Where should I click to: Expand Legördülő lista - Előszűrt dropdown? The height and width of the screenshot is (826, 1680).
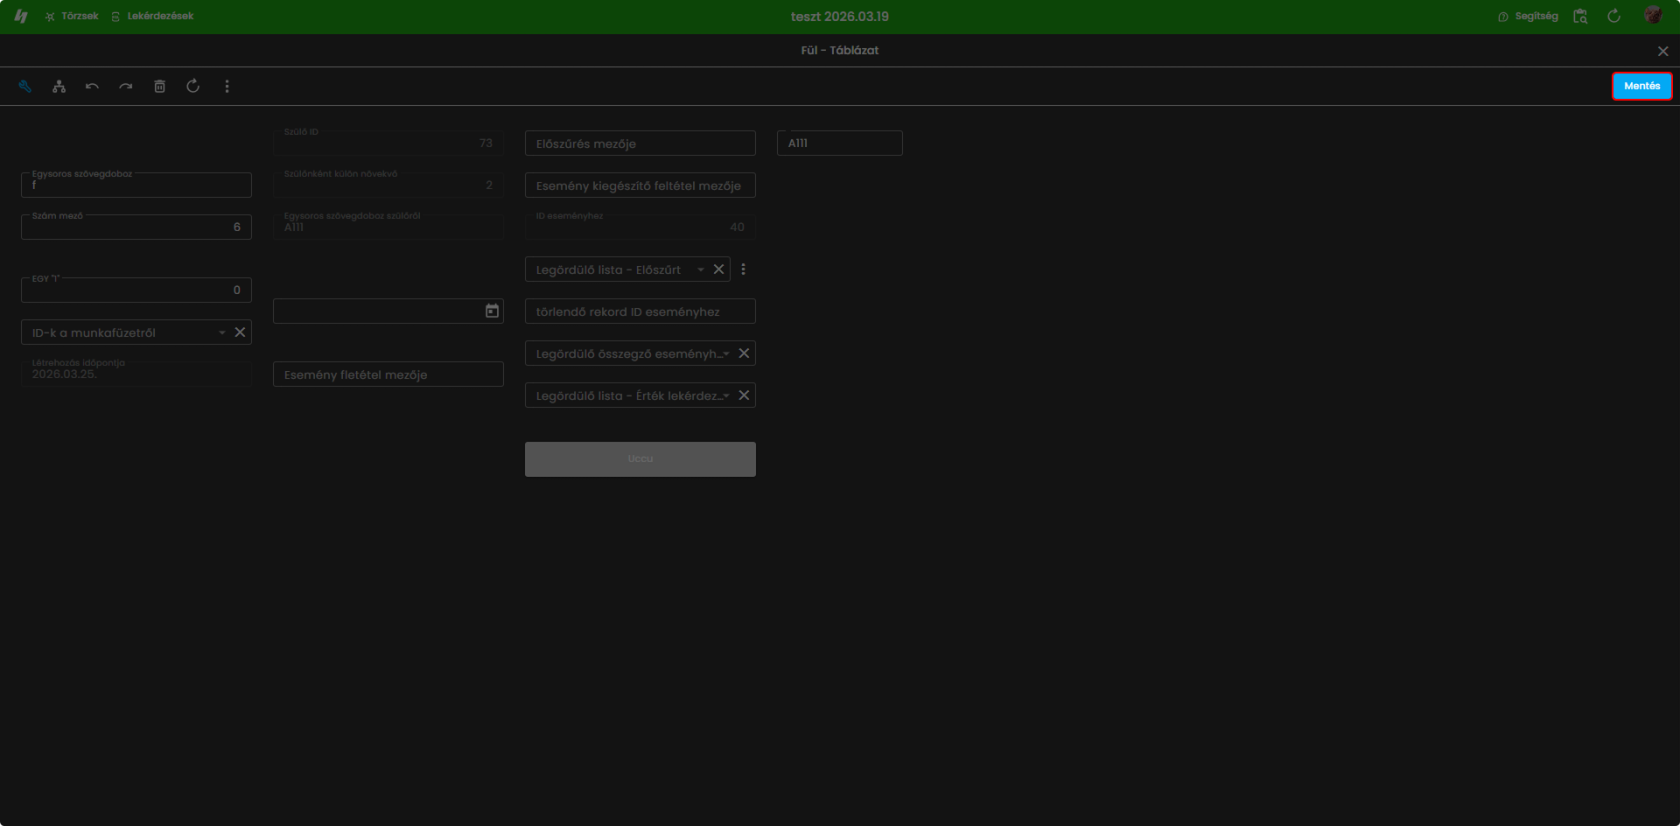click(x=700, y=269)
